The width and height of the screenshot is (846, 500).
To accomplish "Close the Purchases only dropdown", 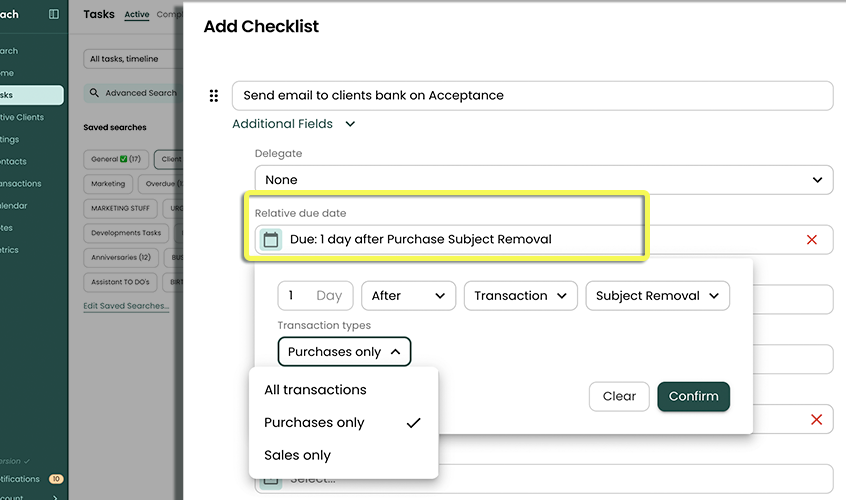I will 344,352.
